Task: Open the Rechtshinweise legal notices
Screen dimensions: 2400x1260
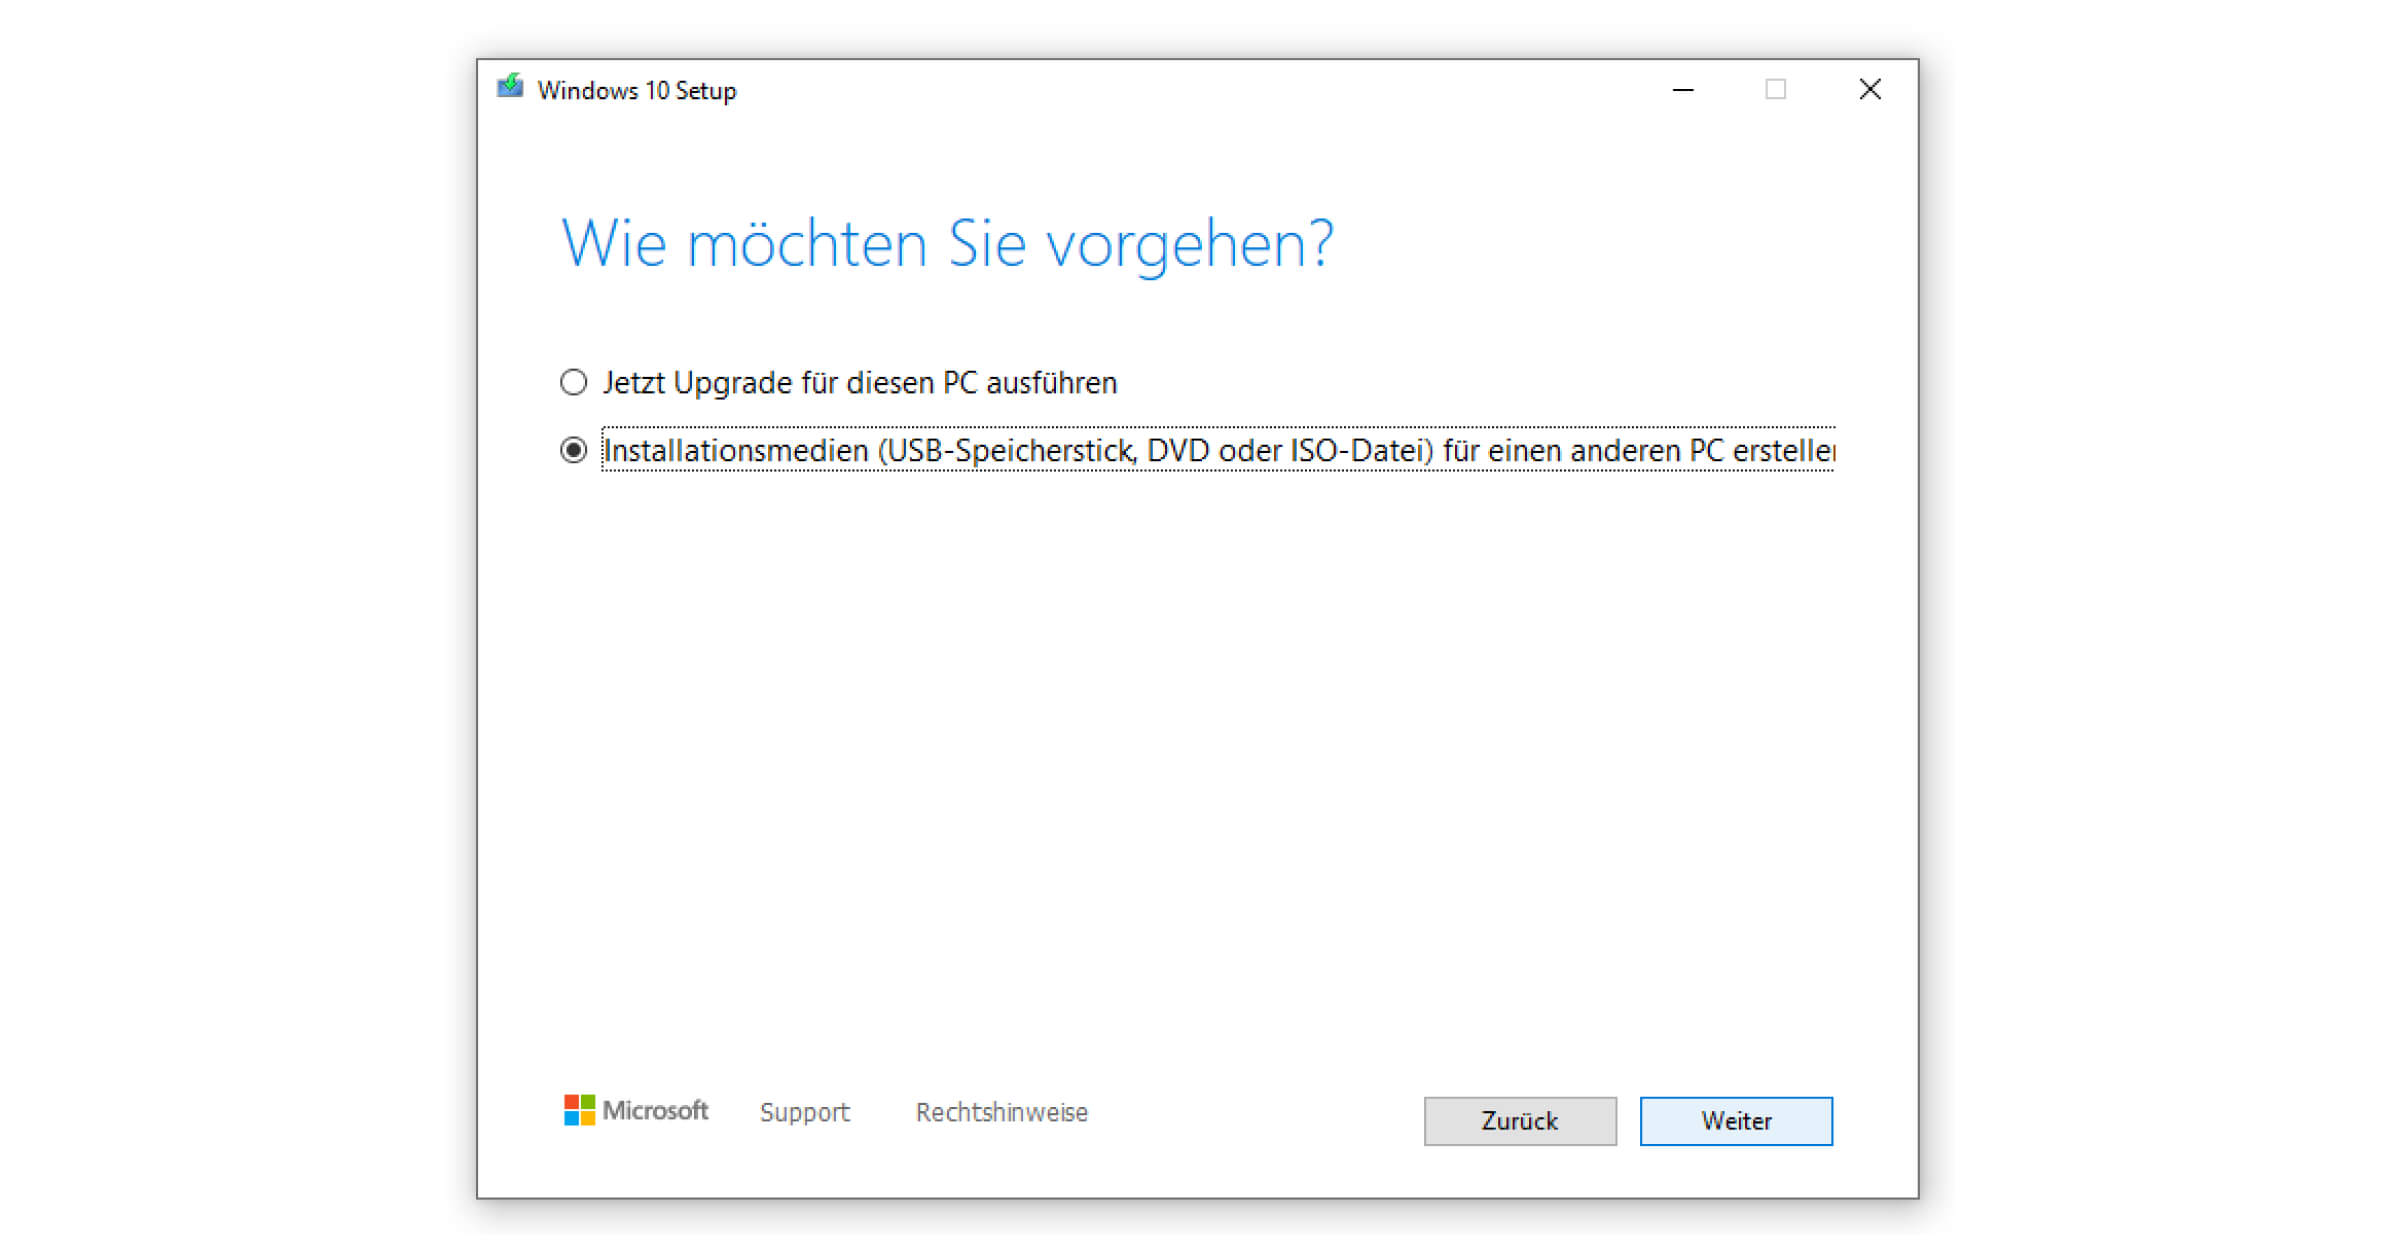Action: coord(1001,1112)
